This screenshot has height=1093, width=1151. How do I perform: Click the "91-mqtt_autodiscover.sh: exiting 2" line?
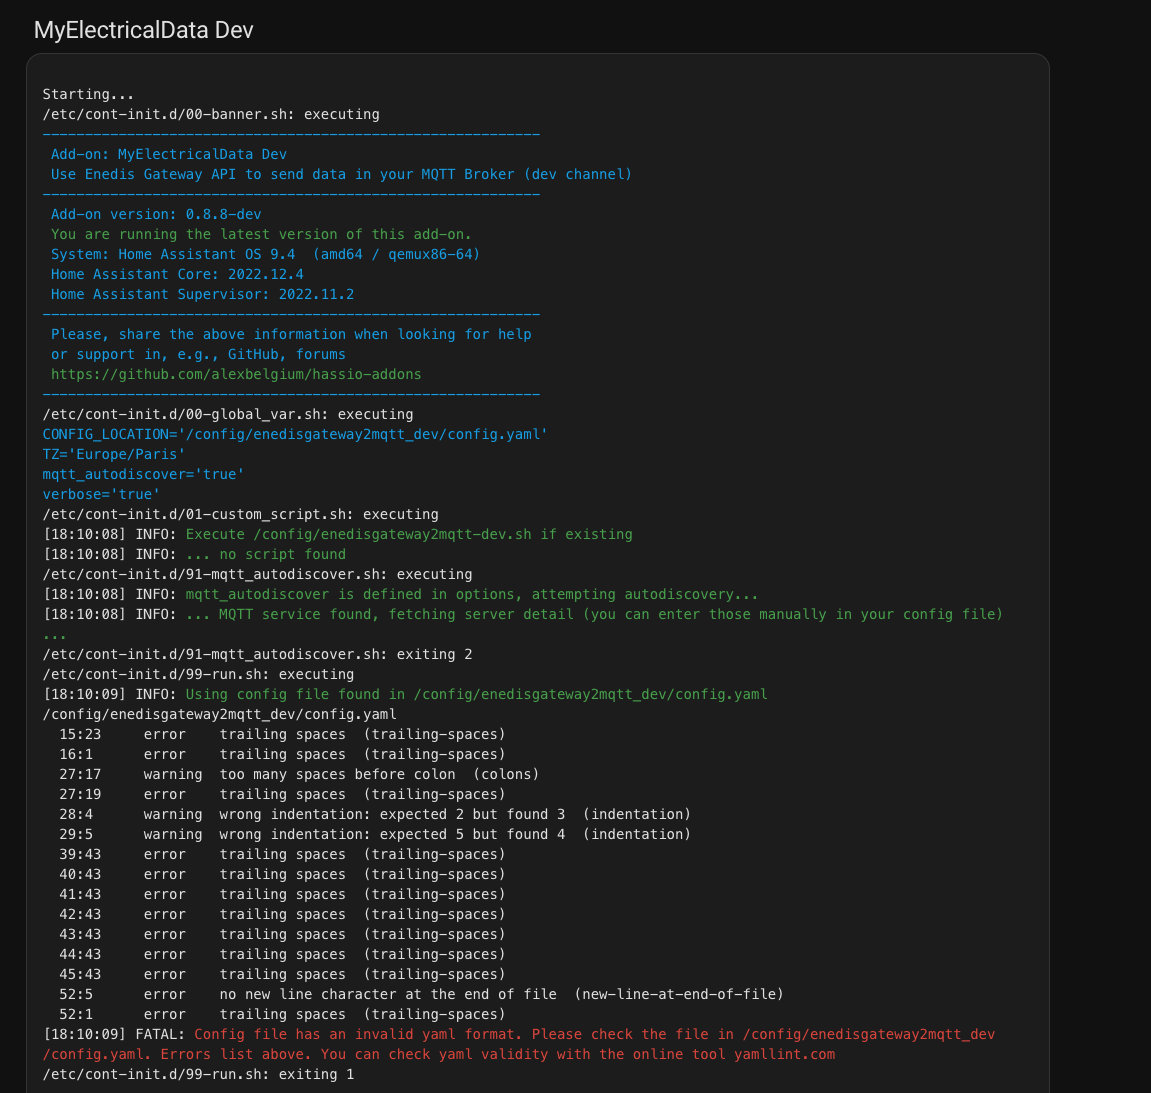[257, 654]
